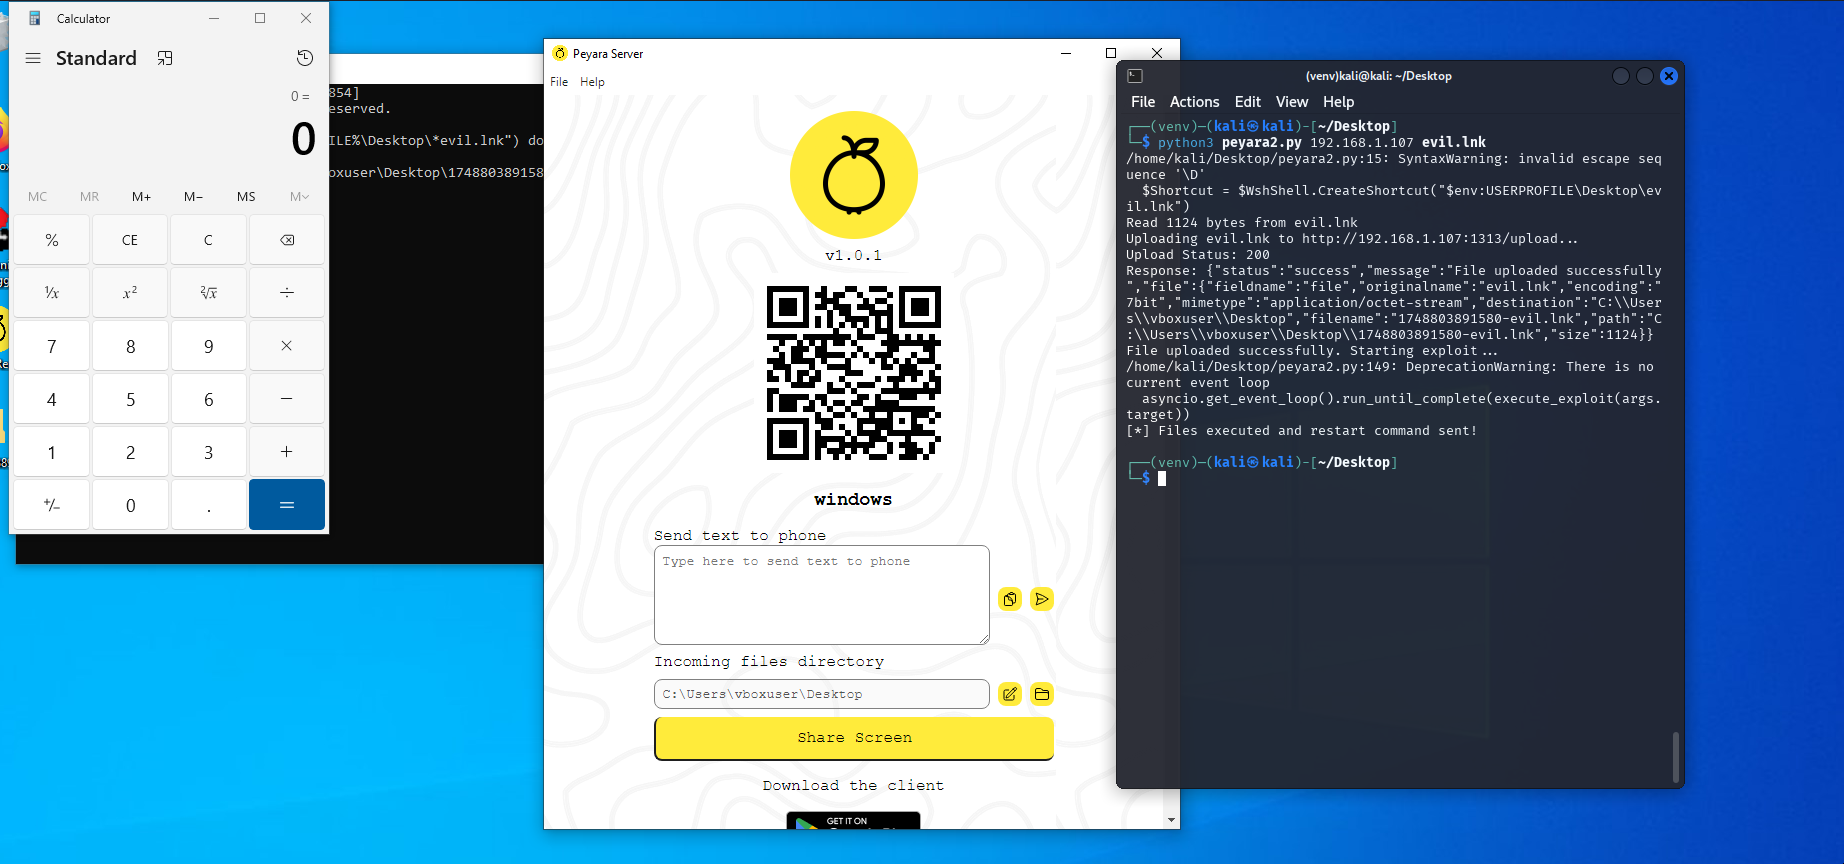This screenshot has width=1844, height=864.
Task: Click digit 3 in Calculator
Action: pyautogui.click(x=208, y=452)
